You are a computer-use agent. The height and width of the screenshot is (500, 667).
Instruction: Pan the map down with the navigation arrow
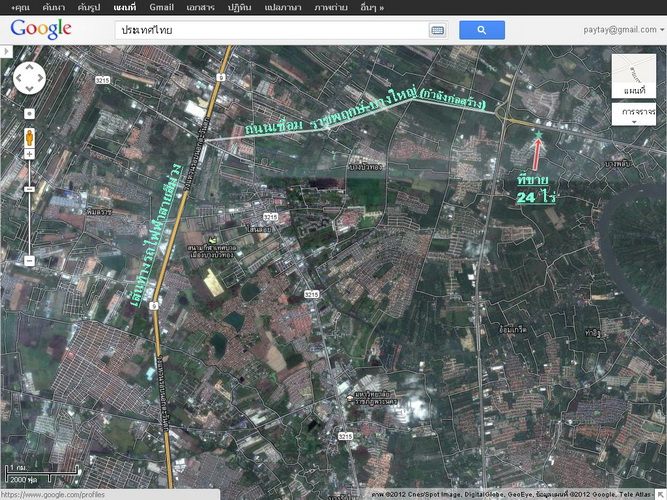pos(29,89)
